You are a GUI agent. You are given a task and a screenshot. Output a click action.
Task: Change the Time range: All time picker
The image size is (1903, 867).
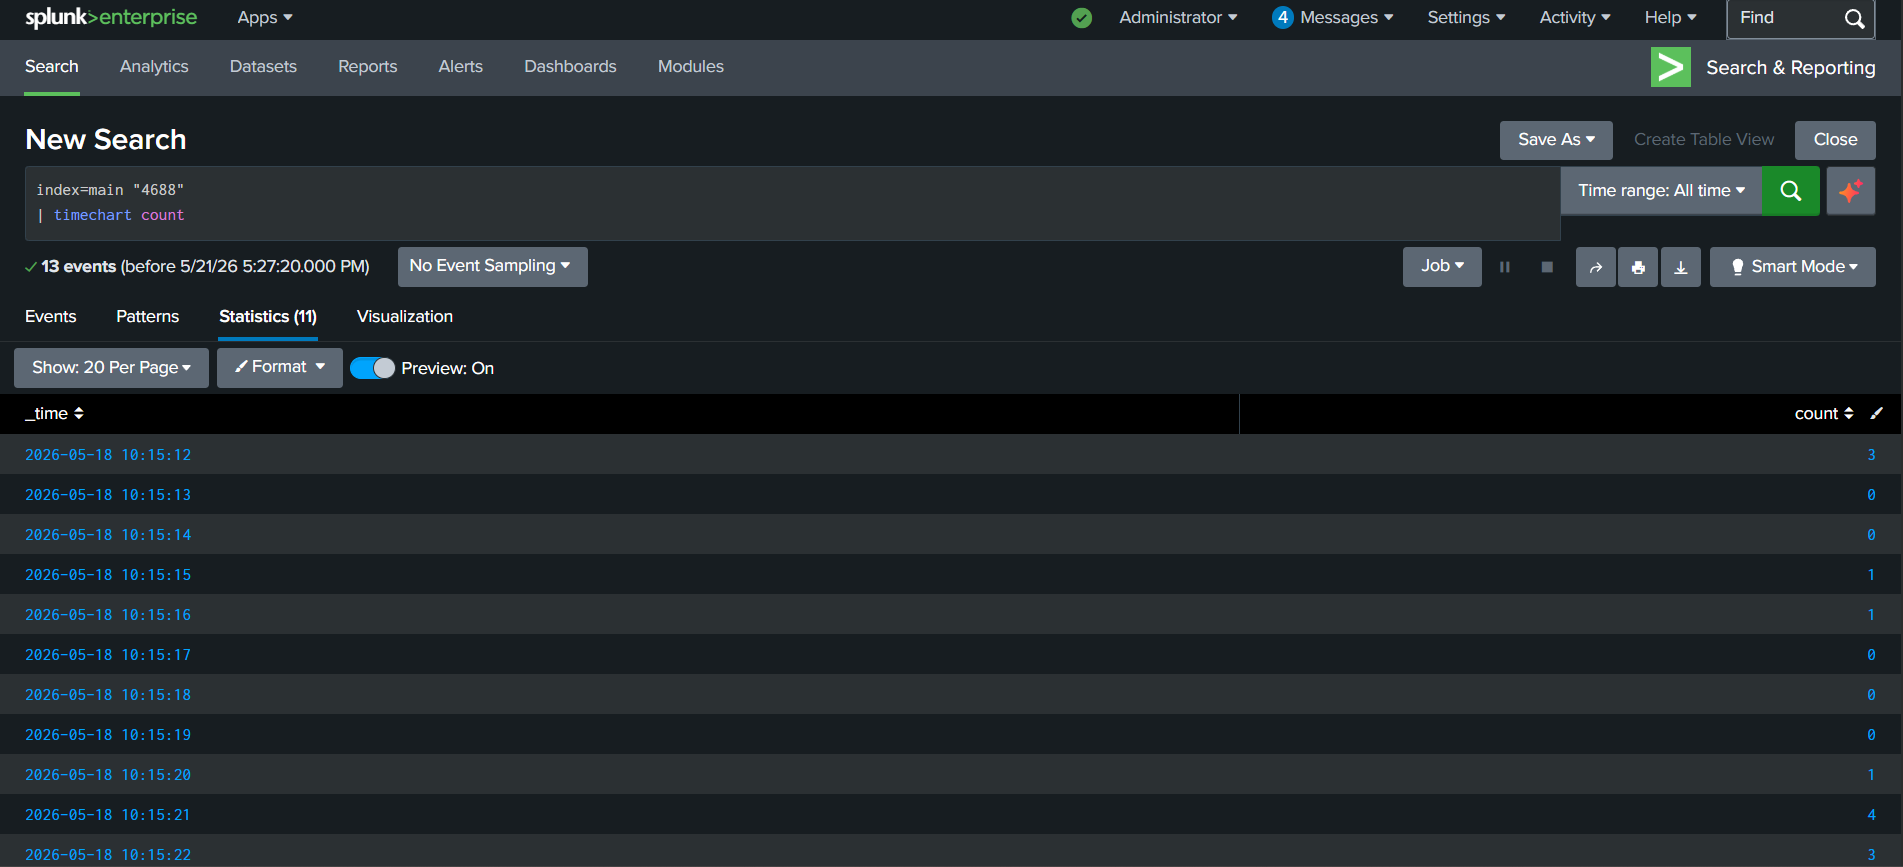click(1661, 191)
